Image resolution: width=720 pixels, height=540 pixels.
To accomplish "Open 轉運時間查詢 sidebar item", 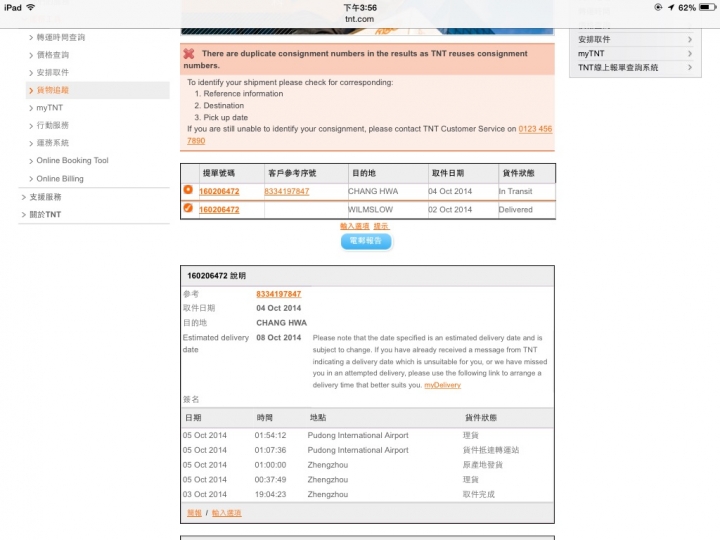I will [x=61, y=37].
